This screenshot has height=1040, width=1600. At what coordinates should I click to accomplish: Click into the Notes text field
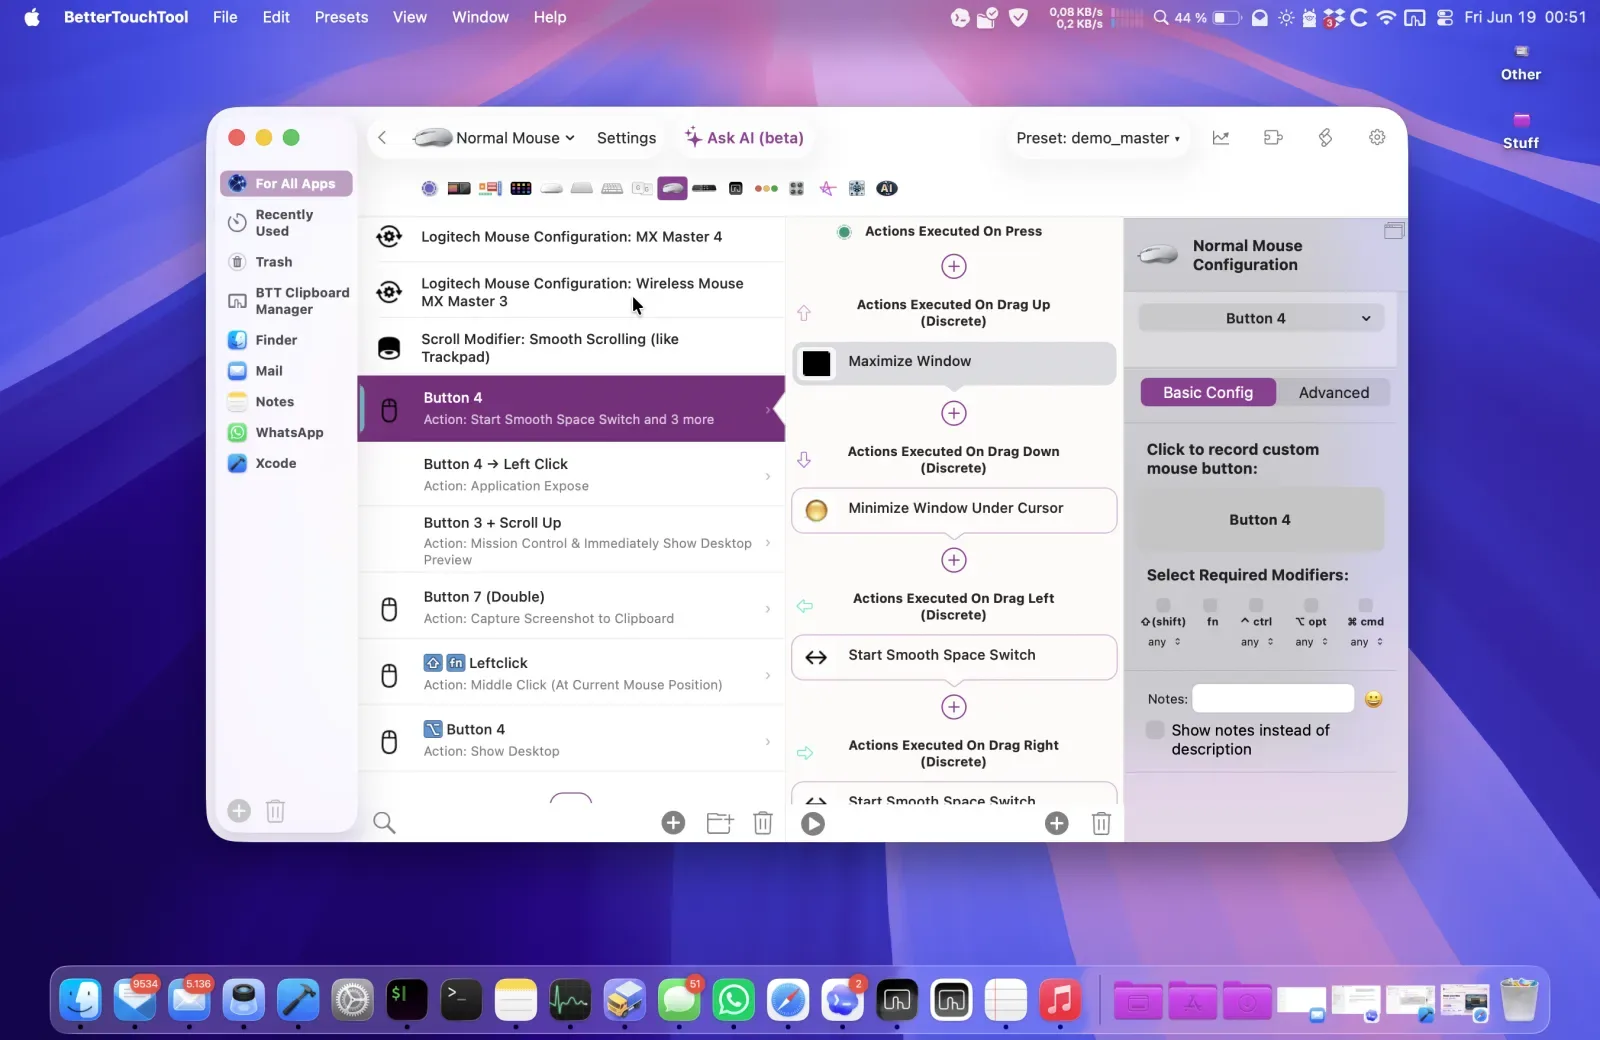coord(1273,698)
